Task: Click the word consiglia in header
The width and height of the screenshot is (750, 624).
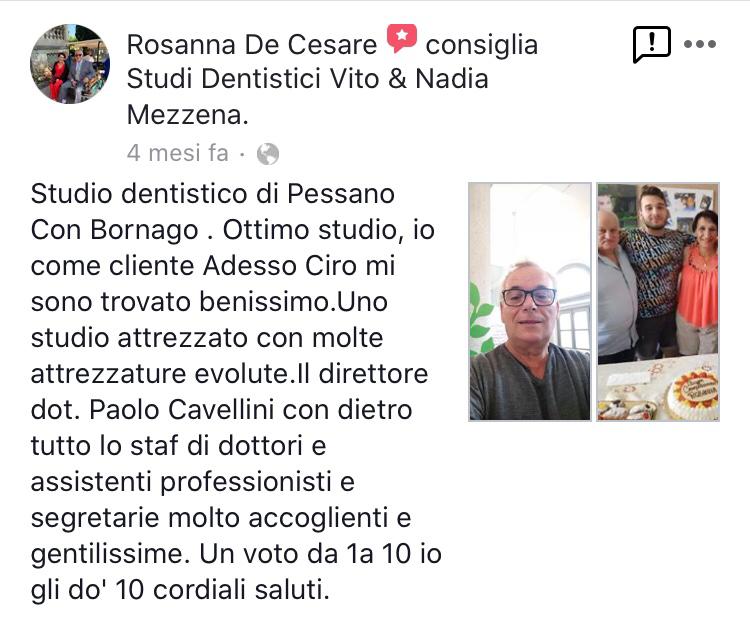Action: coord(482,46)
